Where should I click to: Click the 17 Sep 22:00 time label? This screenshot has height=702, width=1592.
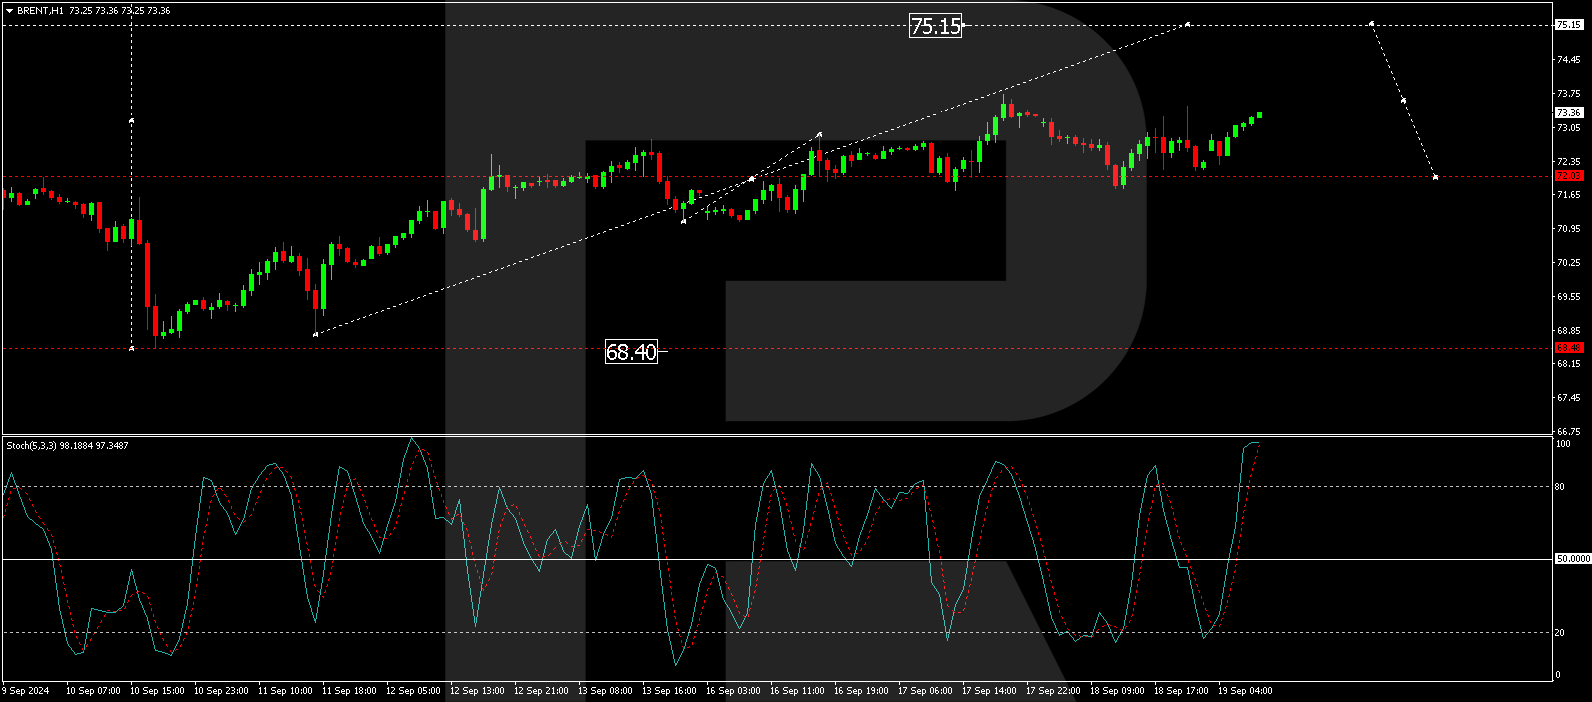point(1053,691)
